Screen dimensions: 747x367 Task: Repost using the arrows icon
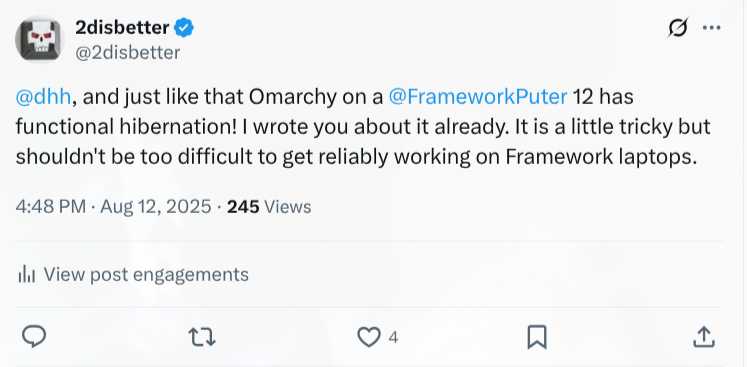click(x=202, y=337)
